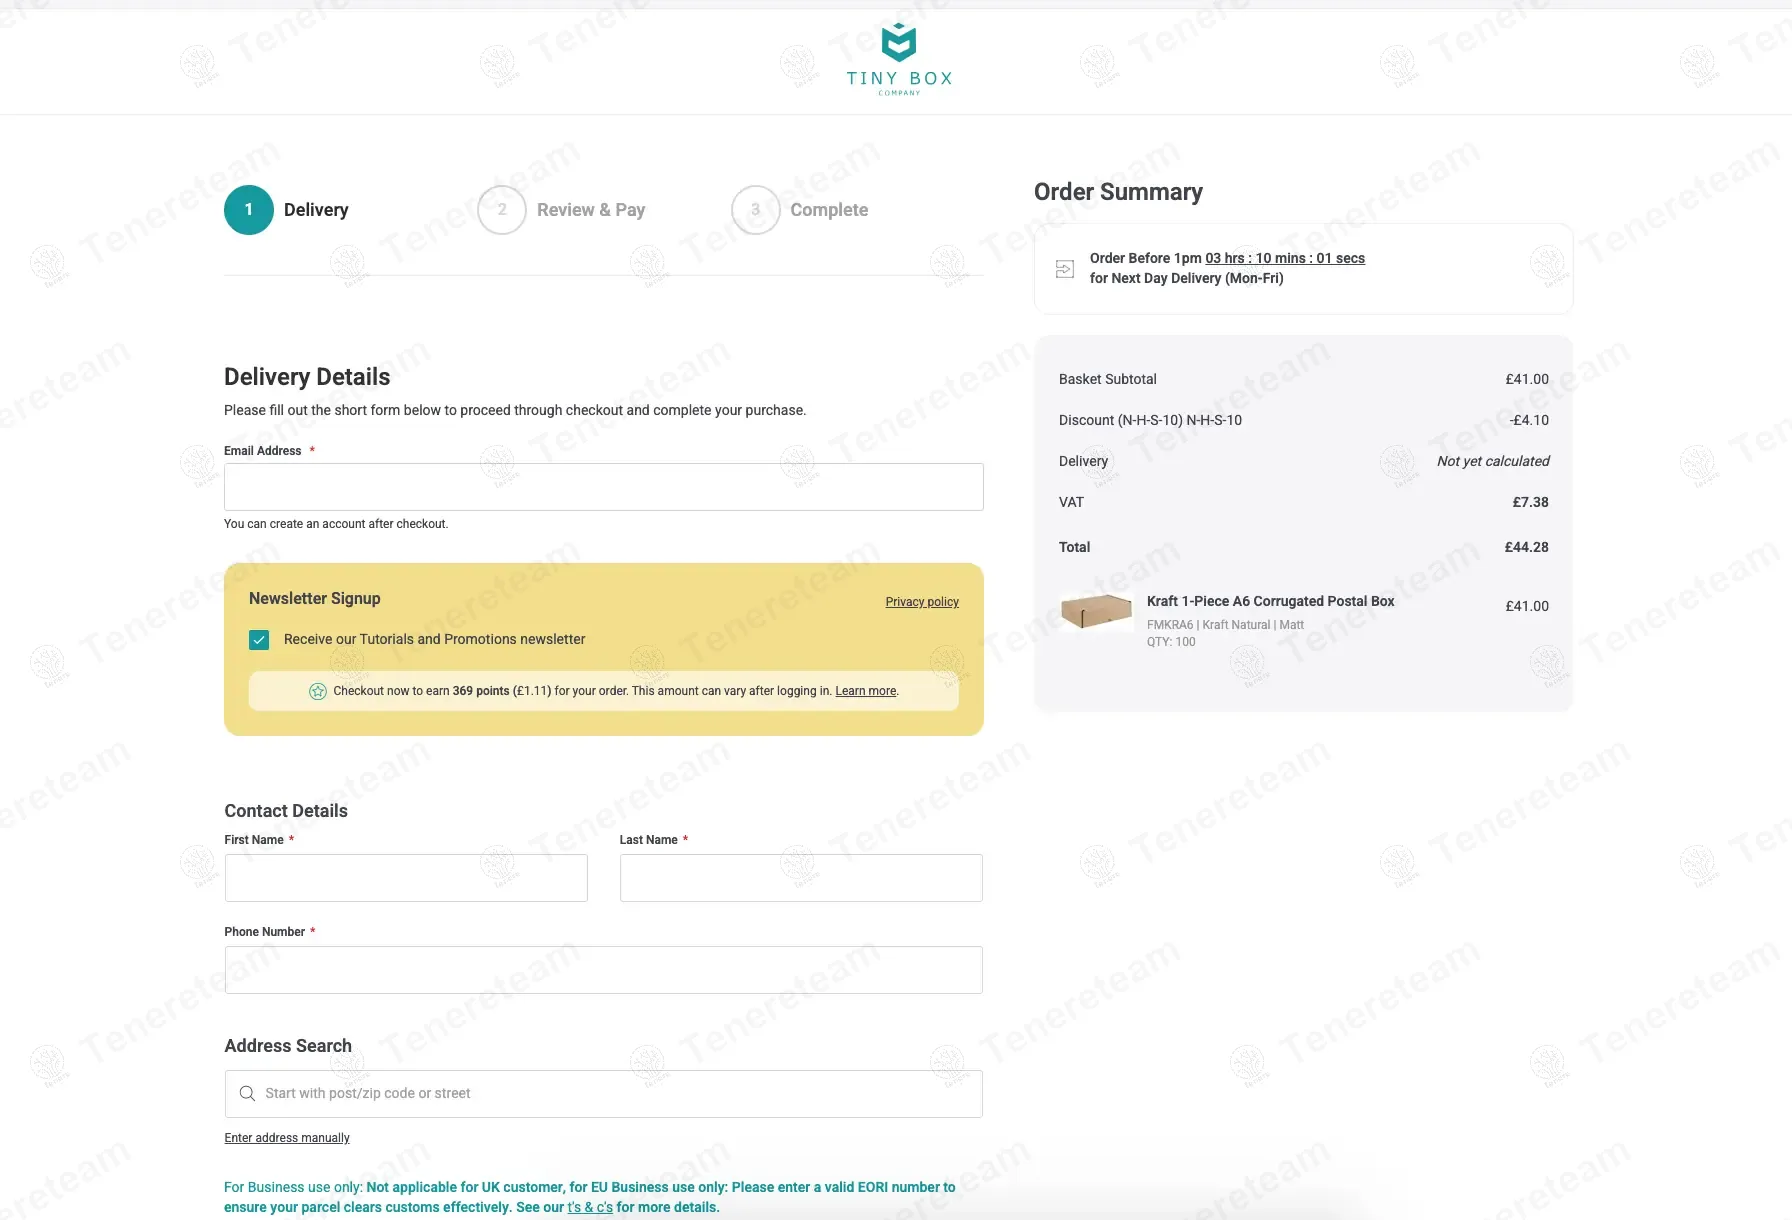Click the Kraft 1-Piece A6 Corrugated Postal Box title
1792x1220 pixels.
click(1270, 601)
